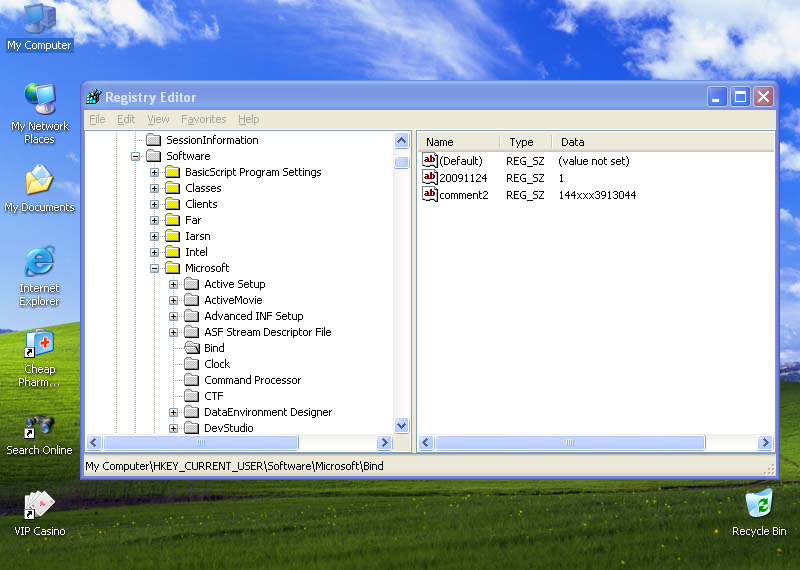Sort values by Data column header

pyautogui.click(x=663, y=142)
